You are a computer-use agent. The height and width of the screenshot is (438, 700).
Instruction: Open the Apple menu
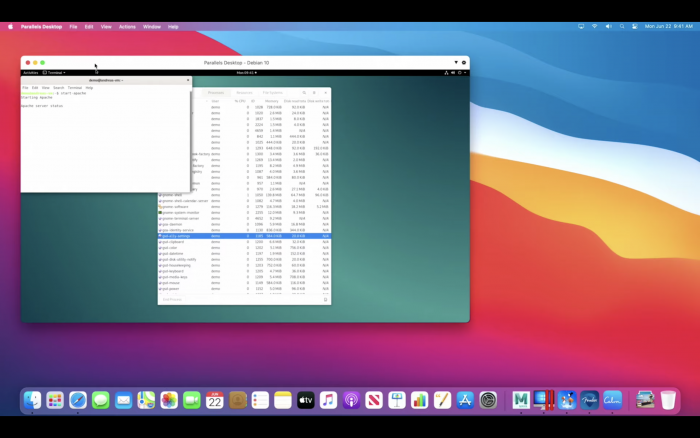(x=10, y=27)
